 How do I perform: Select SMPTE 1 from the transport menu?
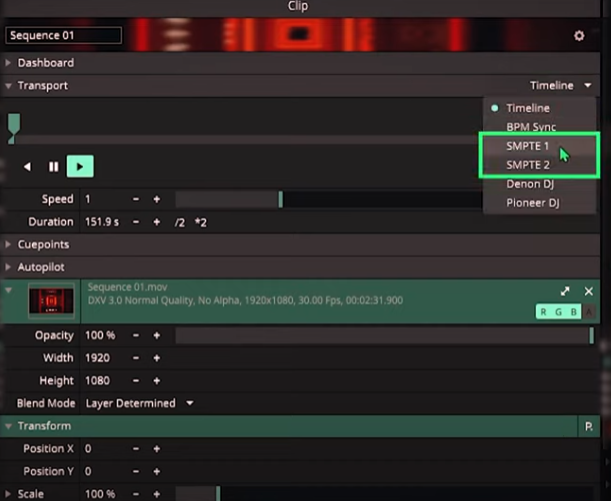coord(528,146)
